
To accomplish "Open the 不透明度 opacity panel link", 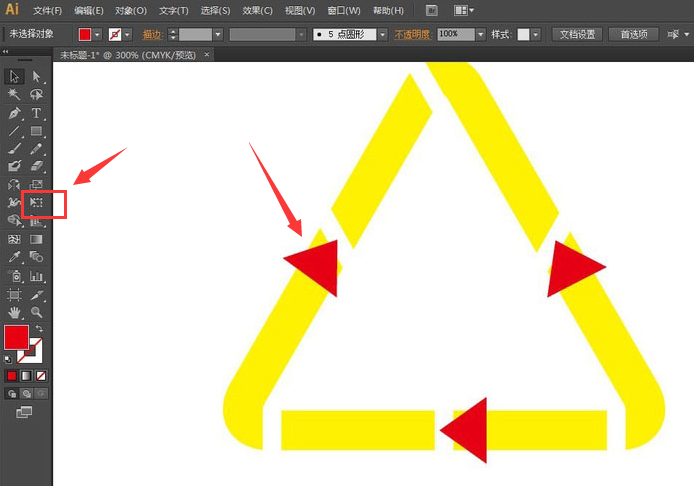I will pyautogui.click(x=412, y=35).
